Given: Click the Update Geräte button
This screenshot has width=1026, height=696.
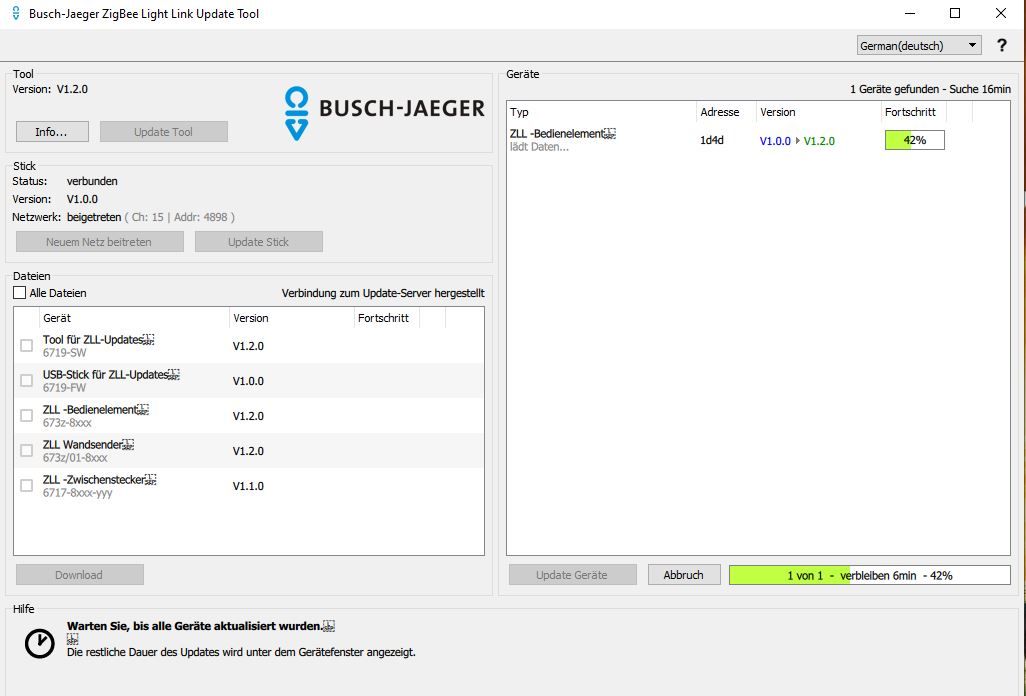Looking at the screenshot, I should click(x=573, y=574).
